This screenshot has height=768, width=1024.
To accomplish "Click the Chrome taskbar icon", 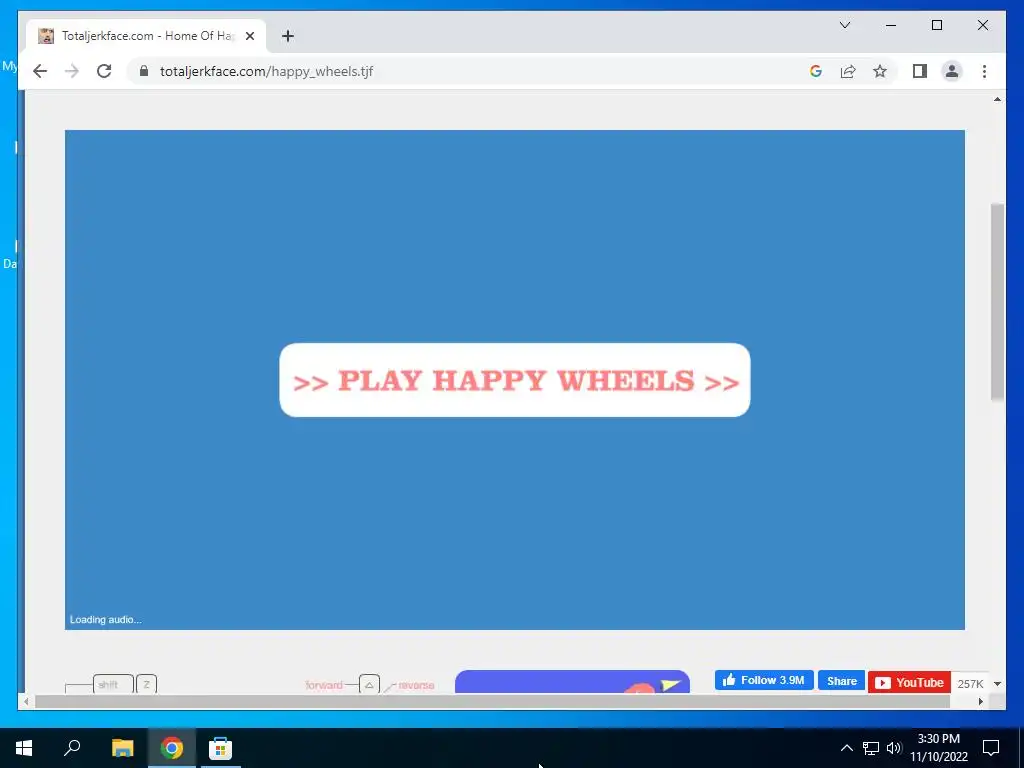I will [172, 748].
